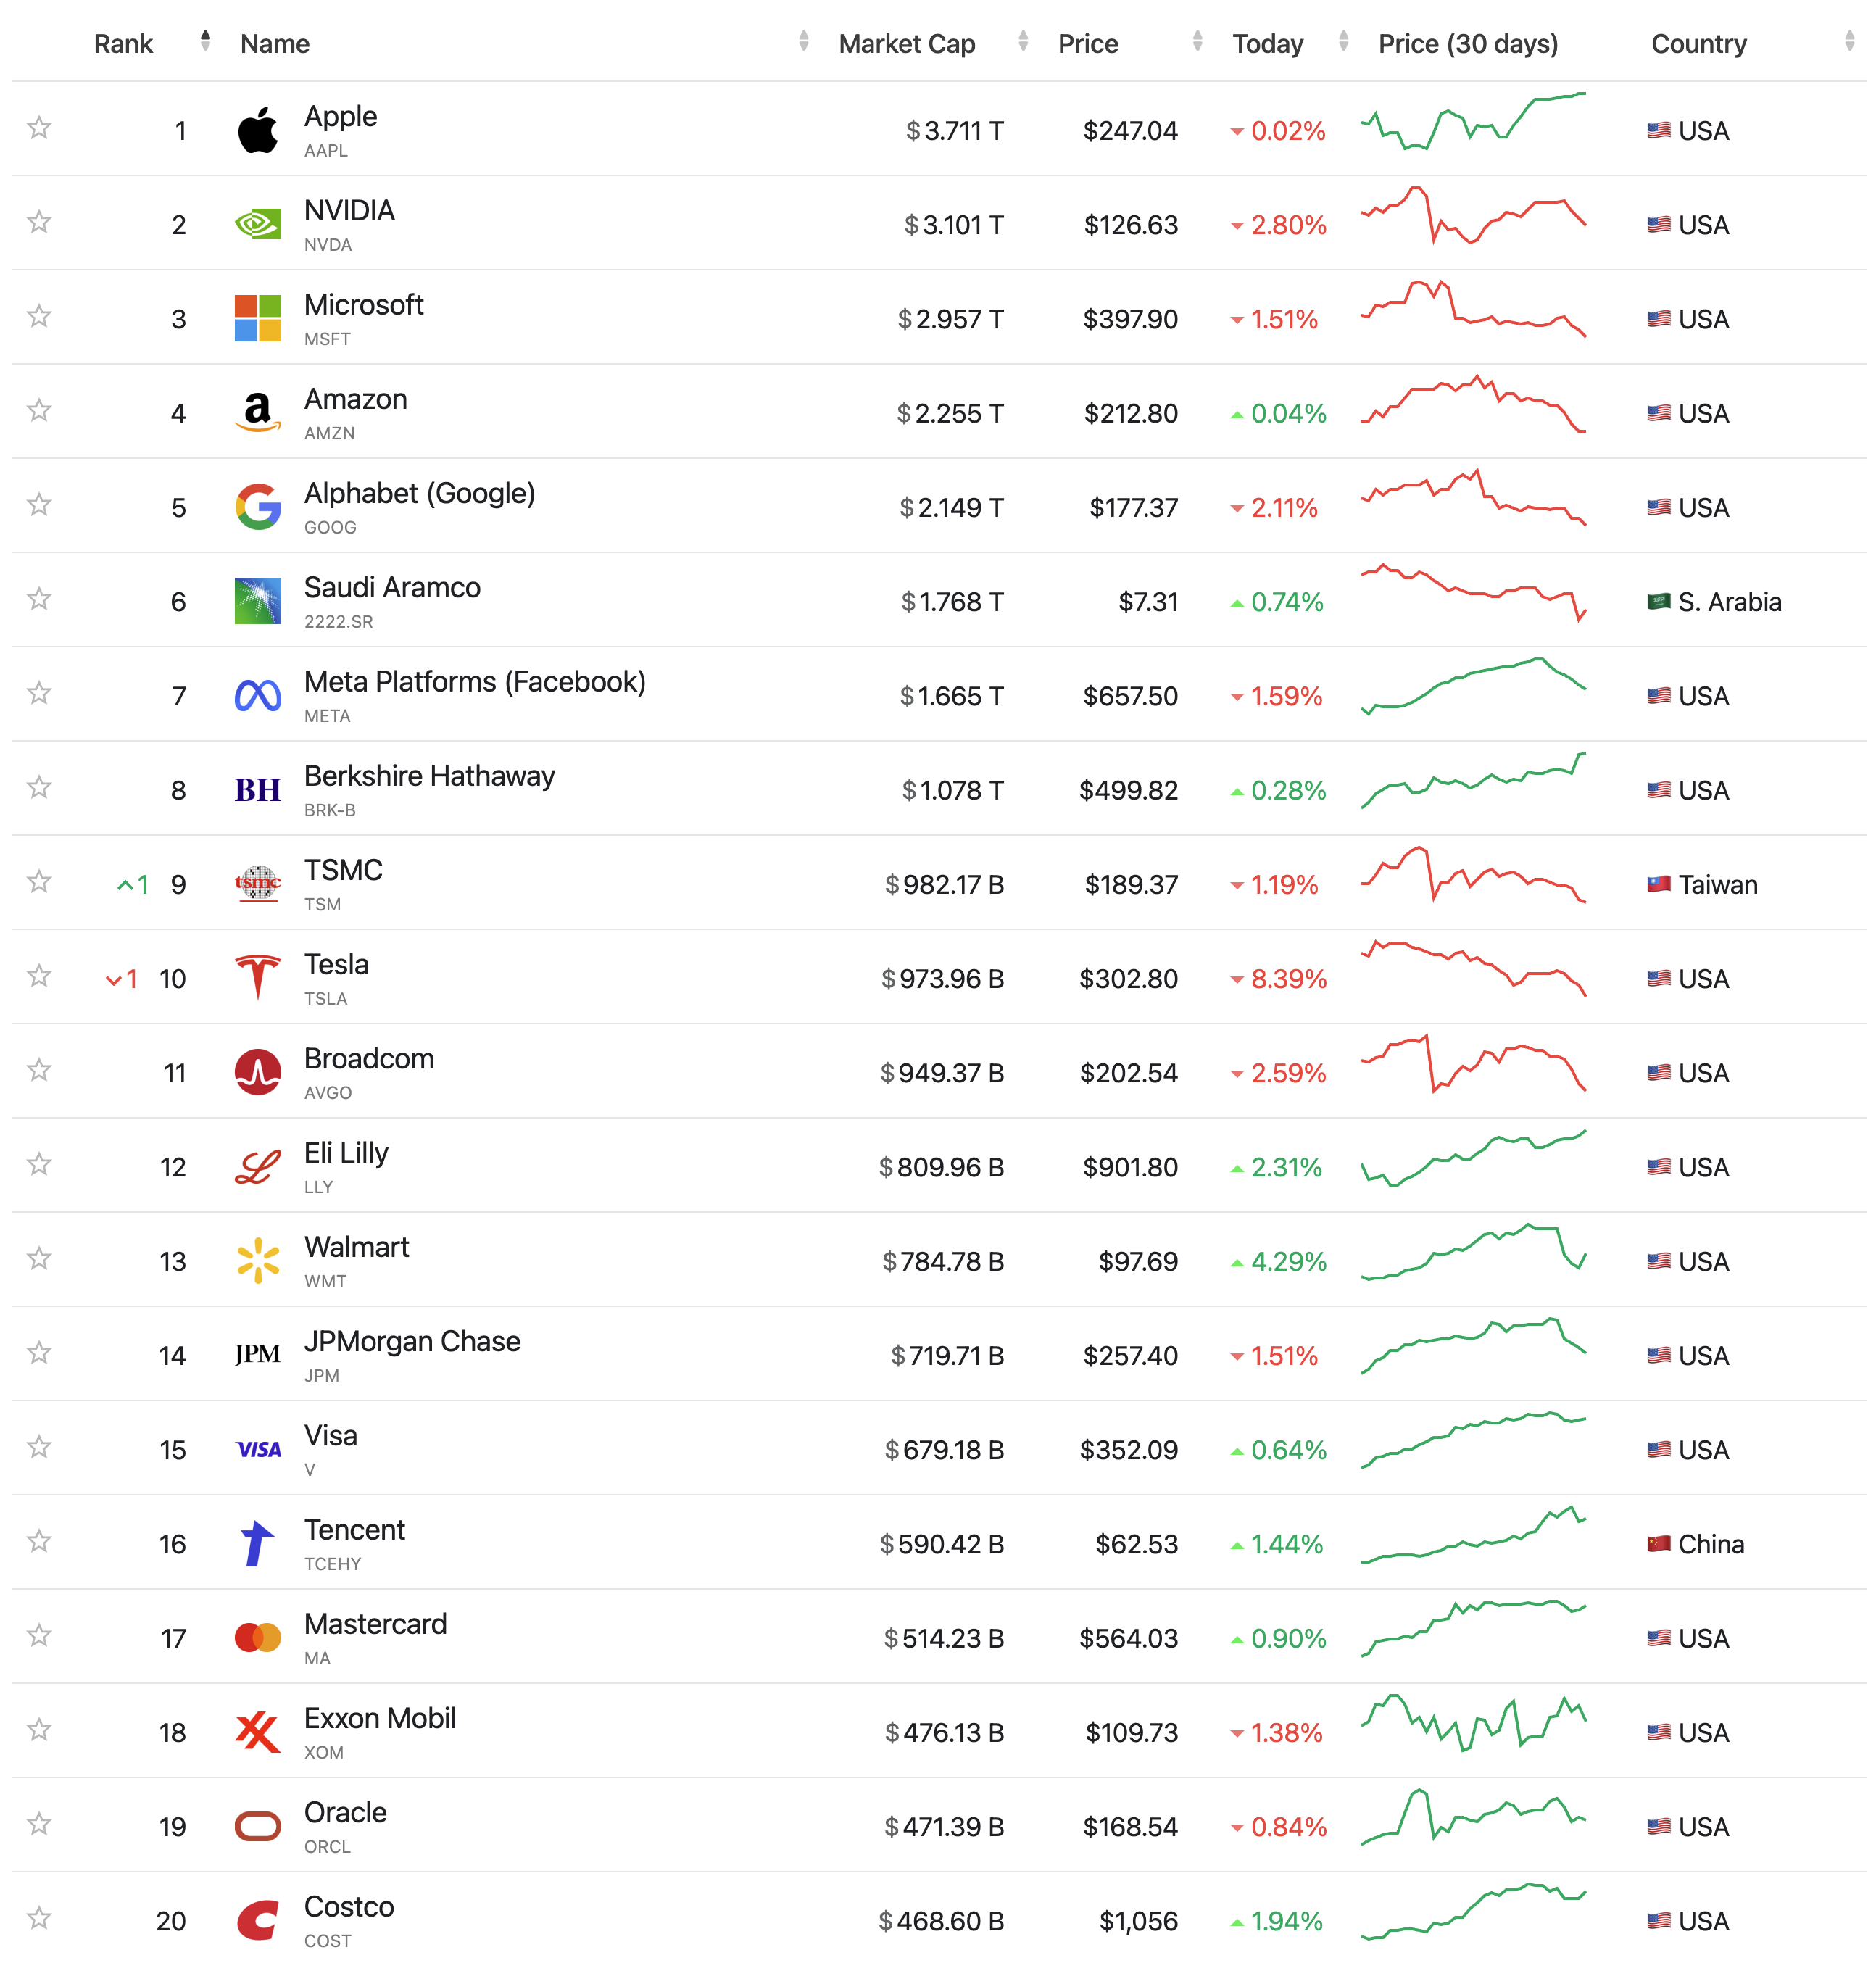This screenshot has height=1963, width=1876.
Task: Click the China flag icon
Action: (x=1659, y=1543)
